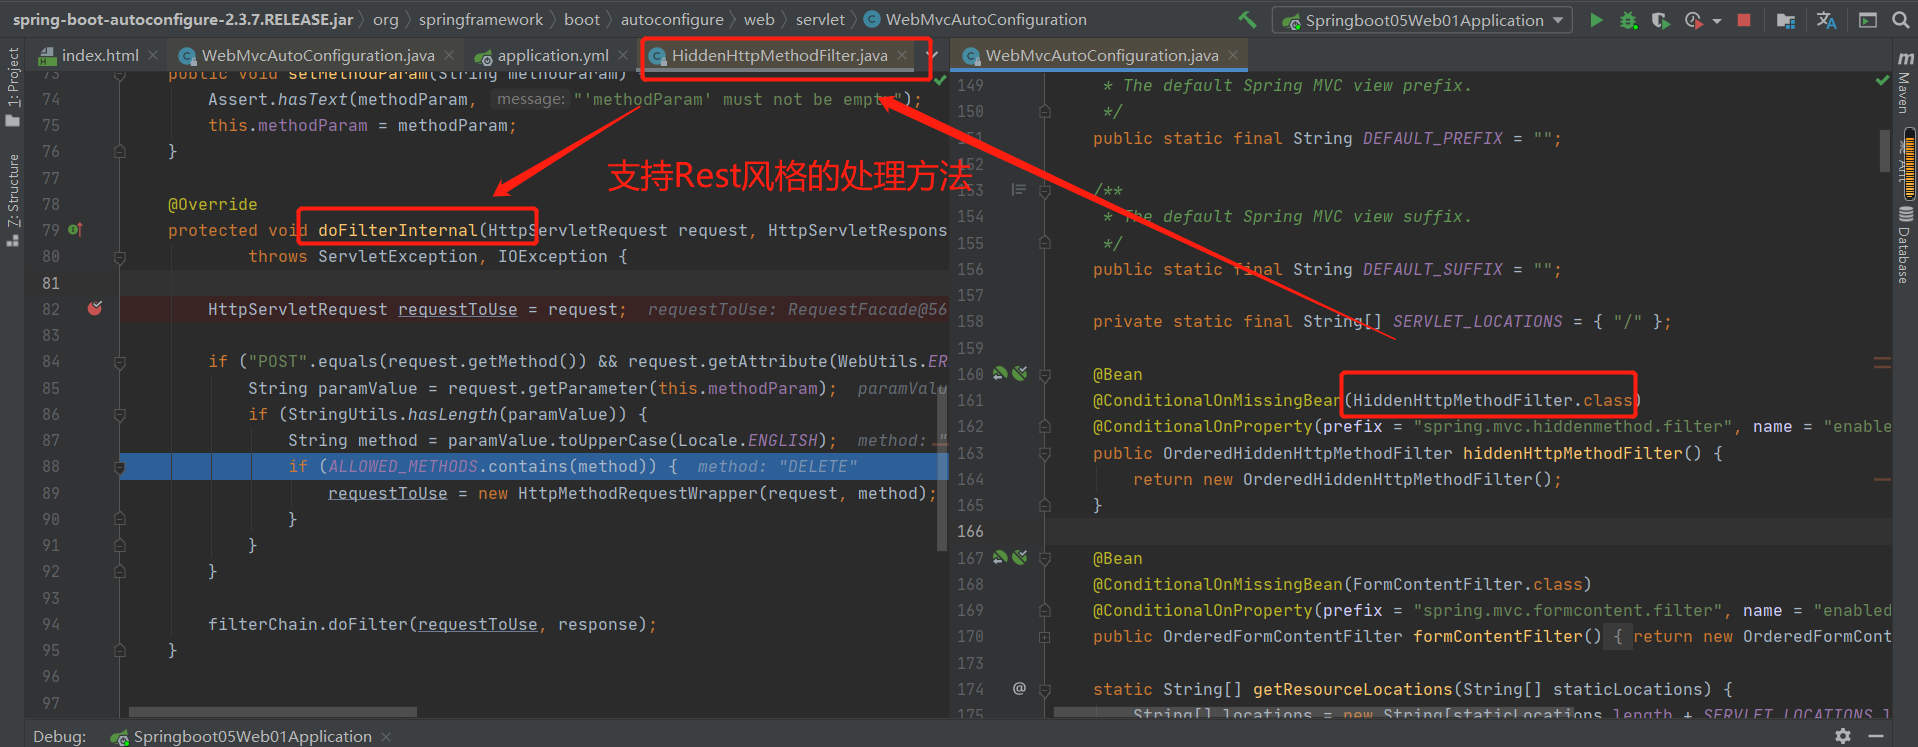Open run configuration dropdown Springboot05Web01Application

coord(1422,20)
